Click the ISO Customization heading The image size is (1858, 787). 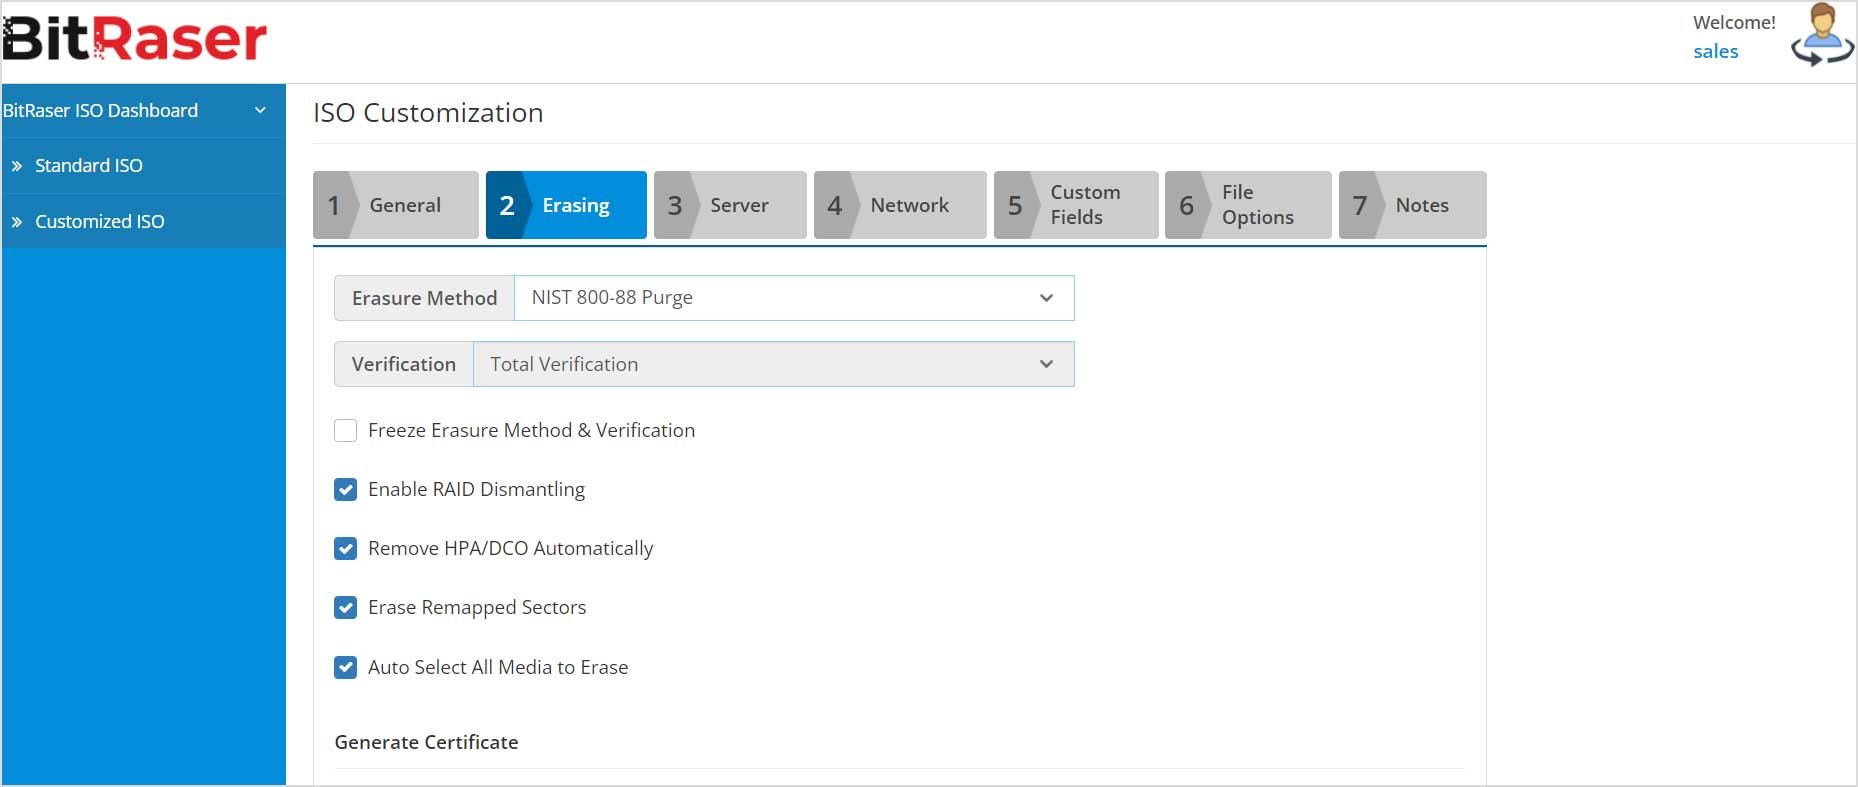pos(428,113)
